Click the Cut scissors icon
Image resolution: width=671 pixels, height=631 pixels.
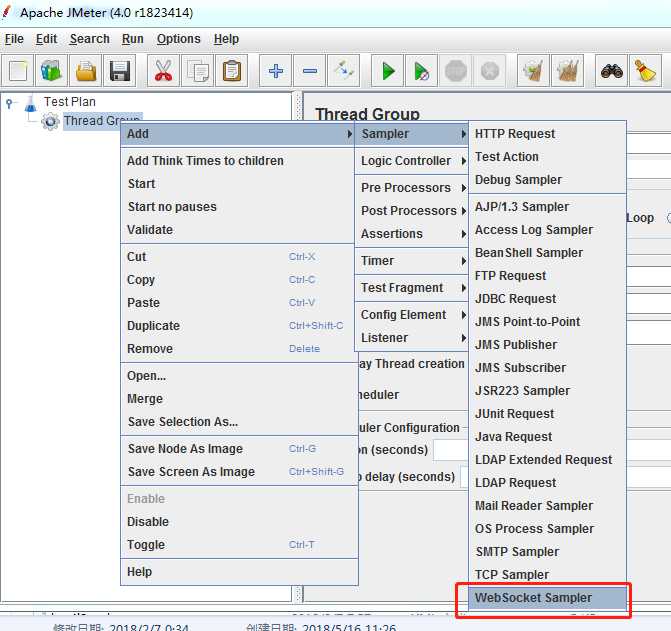163,71
